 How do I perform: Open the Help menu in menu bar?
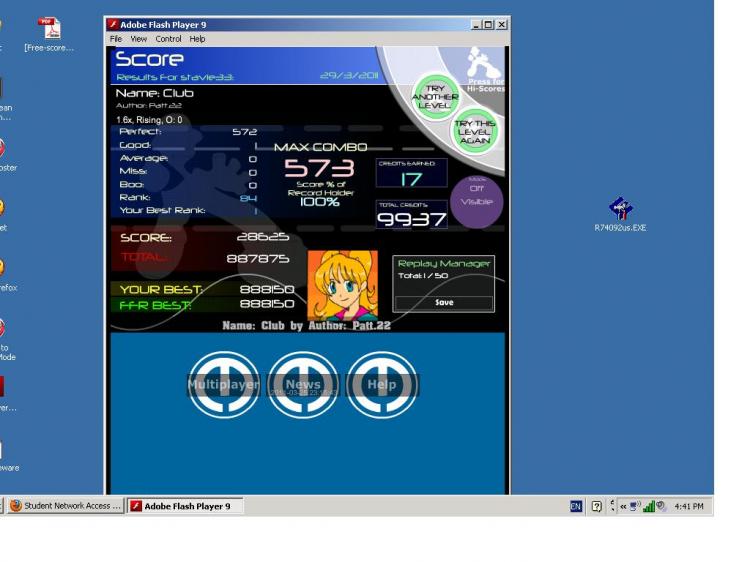[197, 39]
